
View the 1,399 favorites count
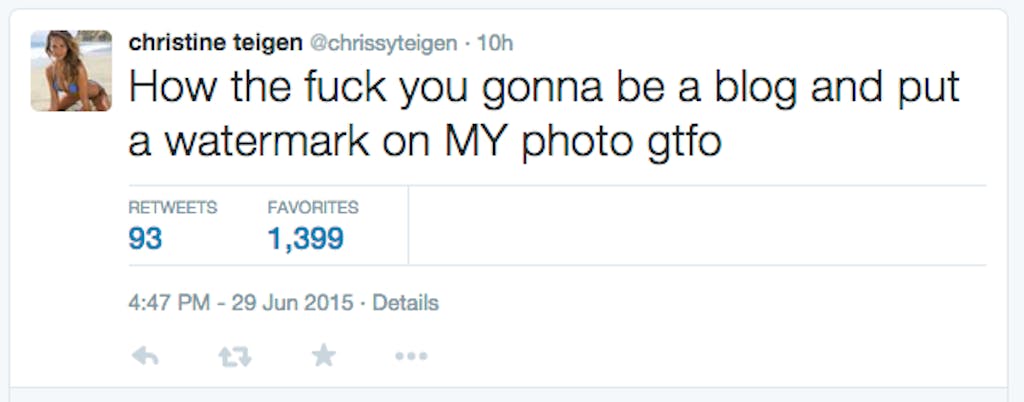[306, 238]
